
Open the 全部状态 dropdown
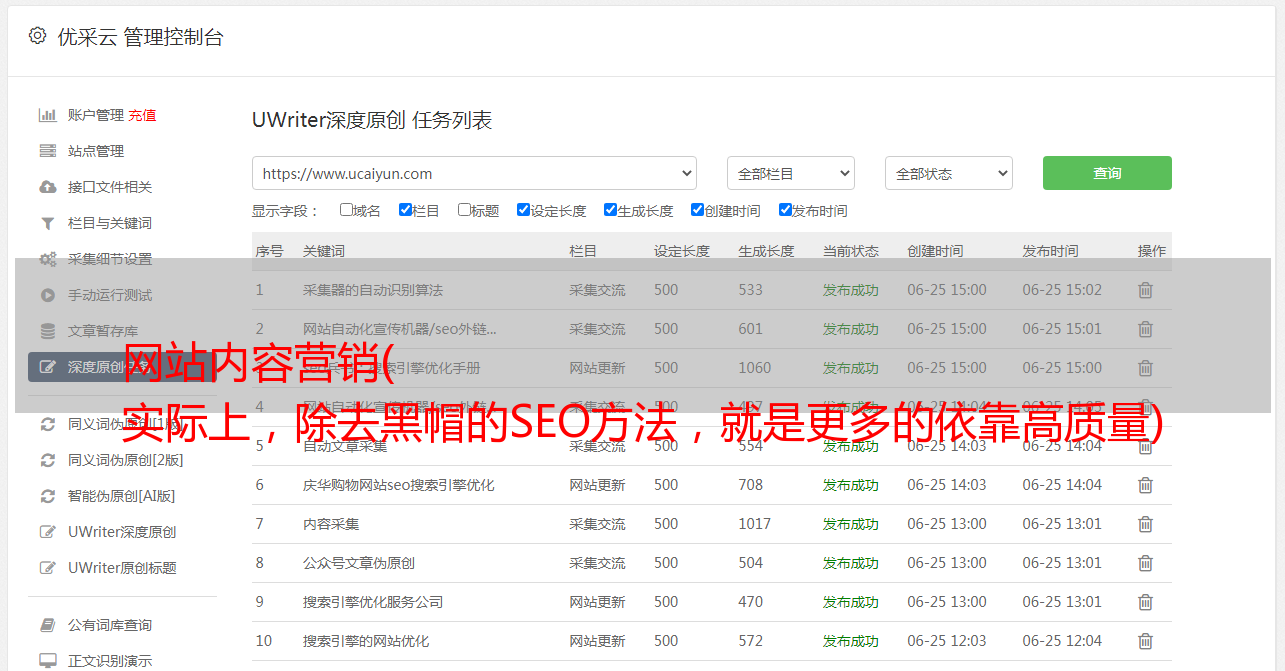[948, 173]
